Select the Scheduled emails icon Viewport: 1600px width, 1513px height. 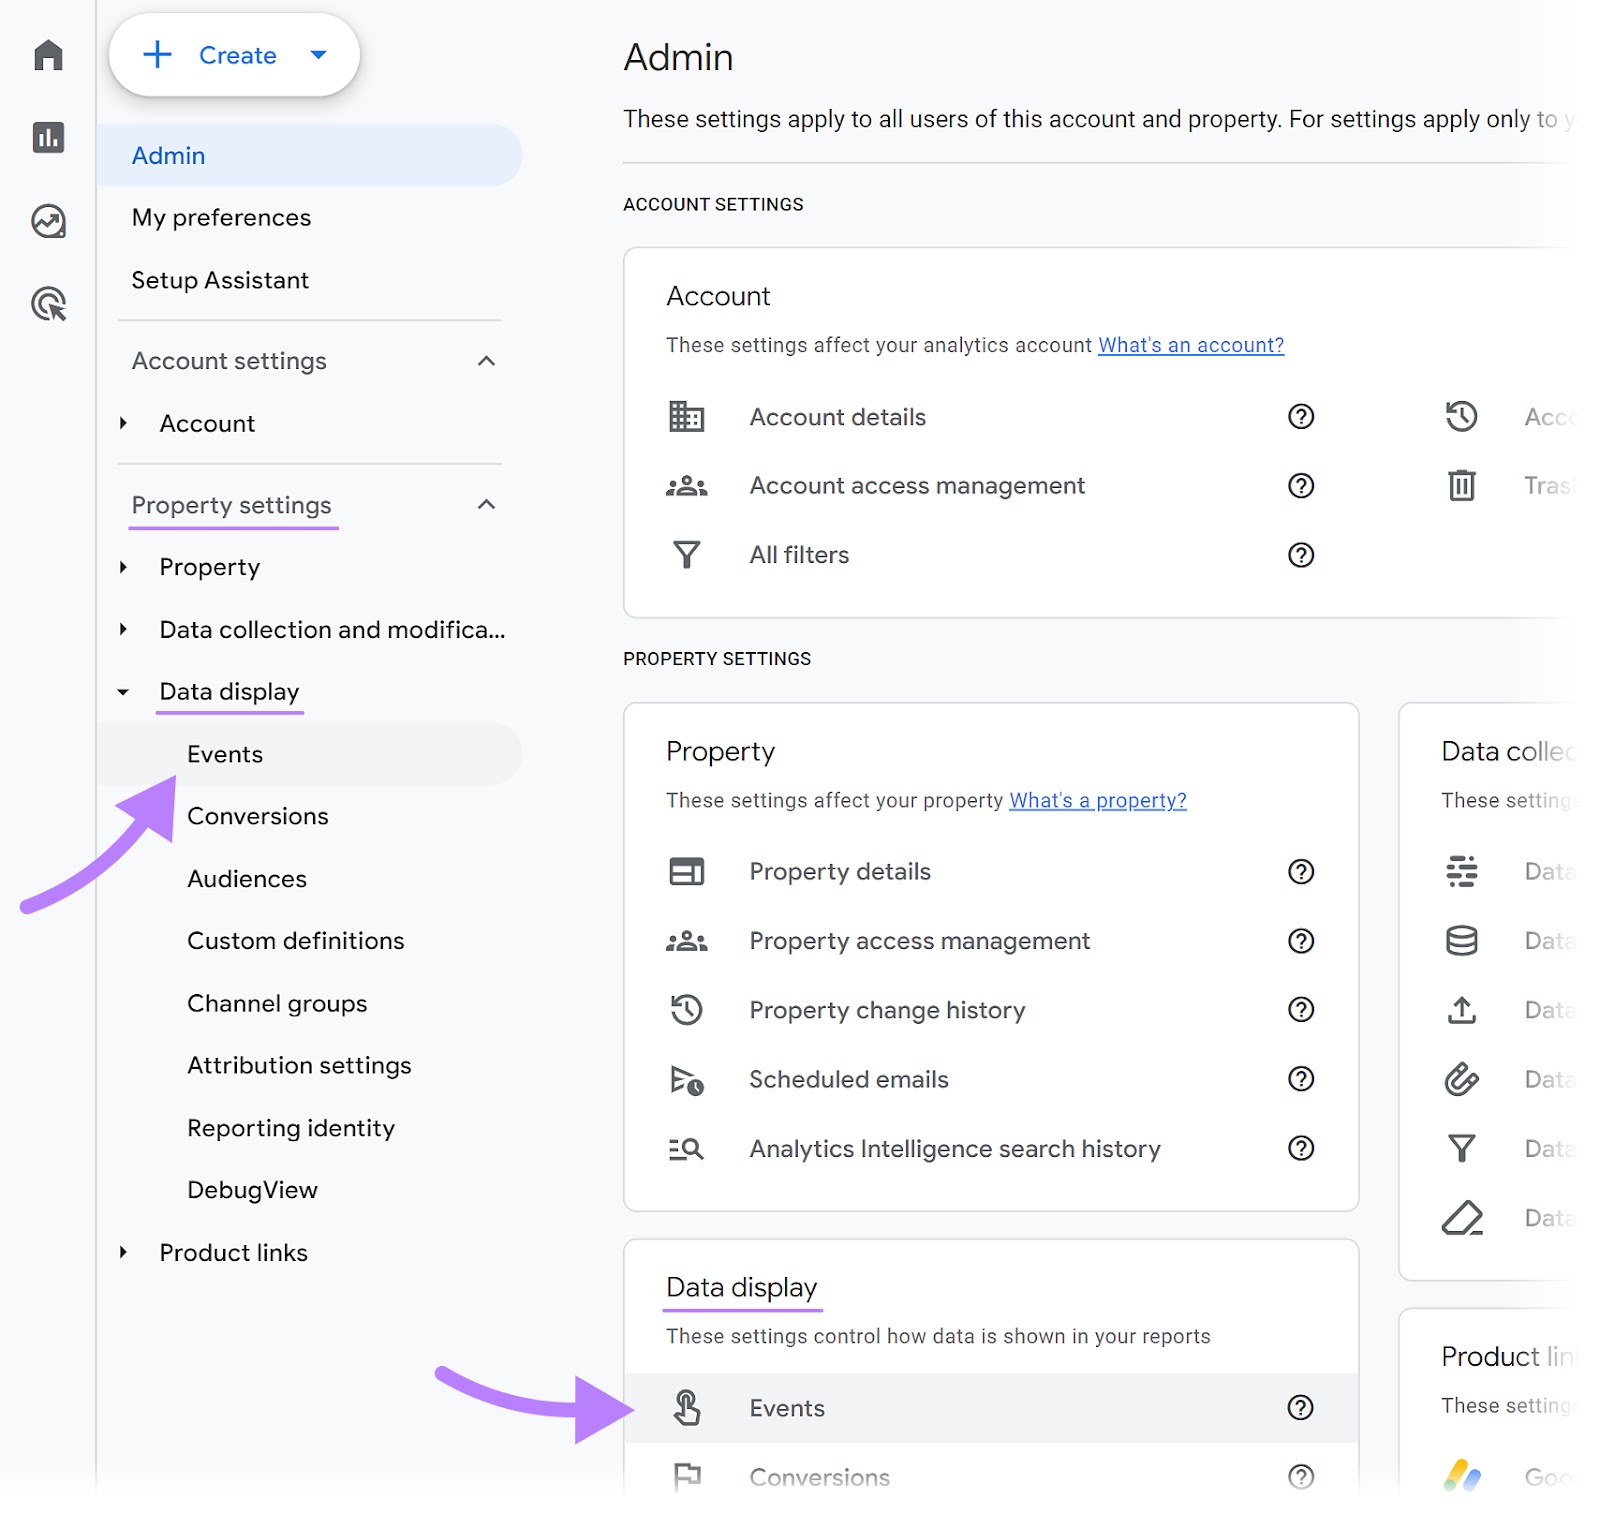click(x=688, y=1079)
